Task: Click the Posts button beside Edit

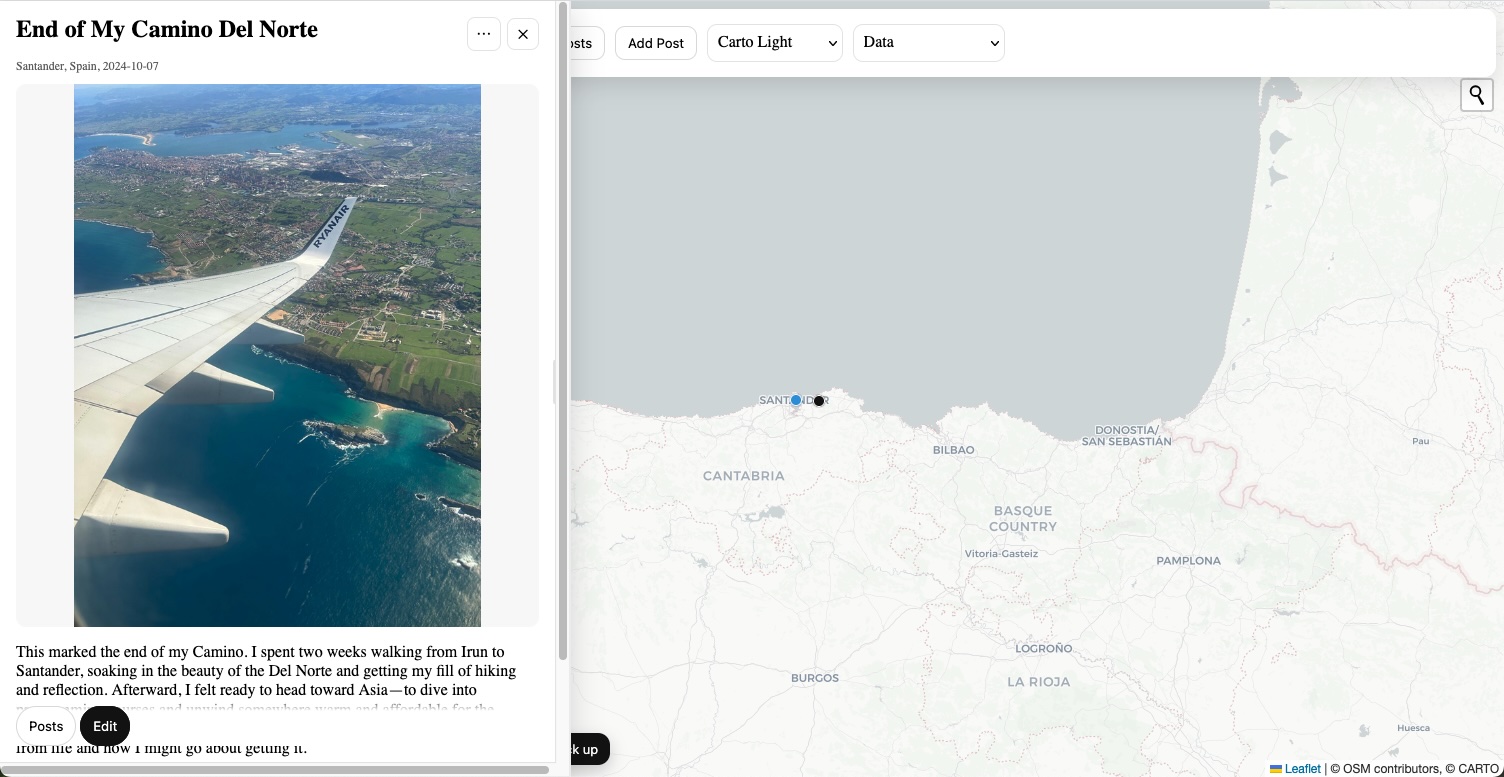Action: click(46, 726)
